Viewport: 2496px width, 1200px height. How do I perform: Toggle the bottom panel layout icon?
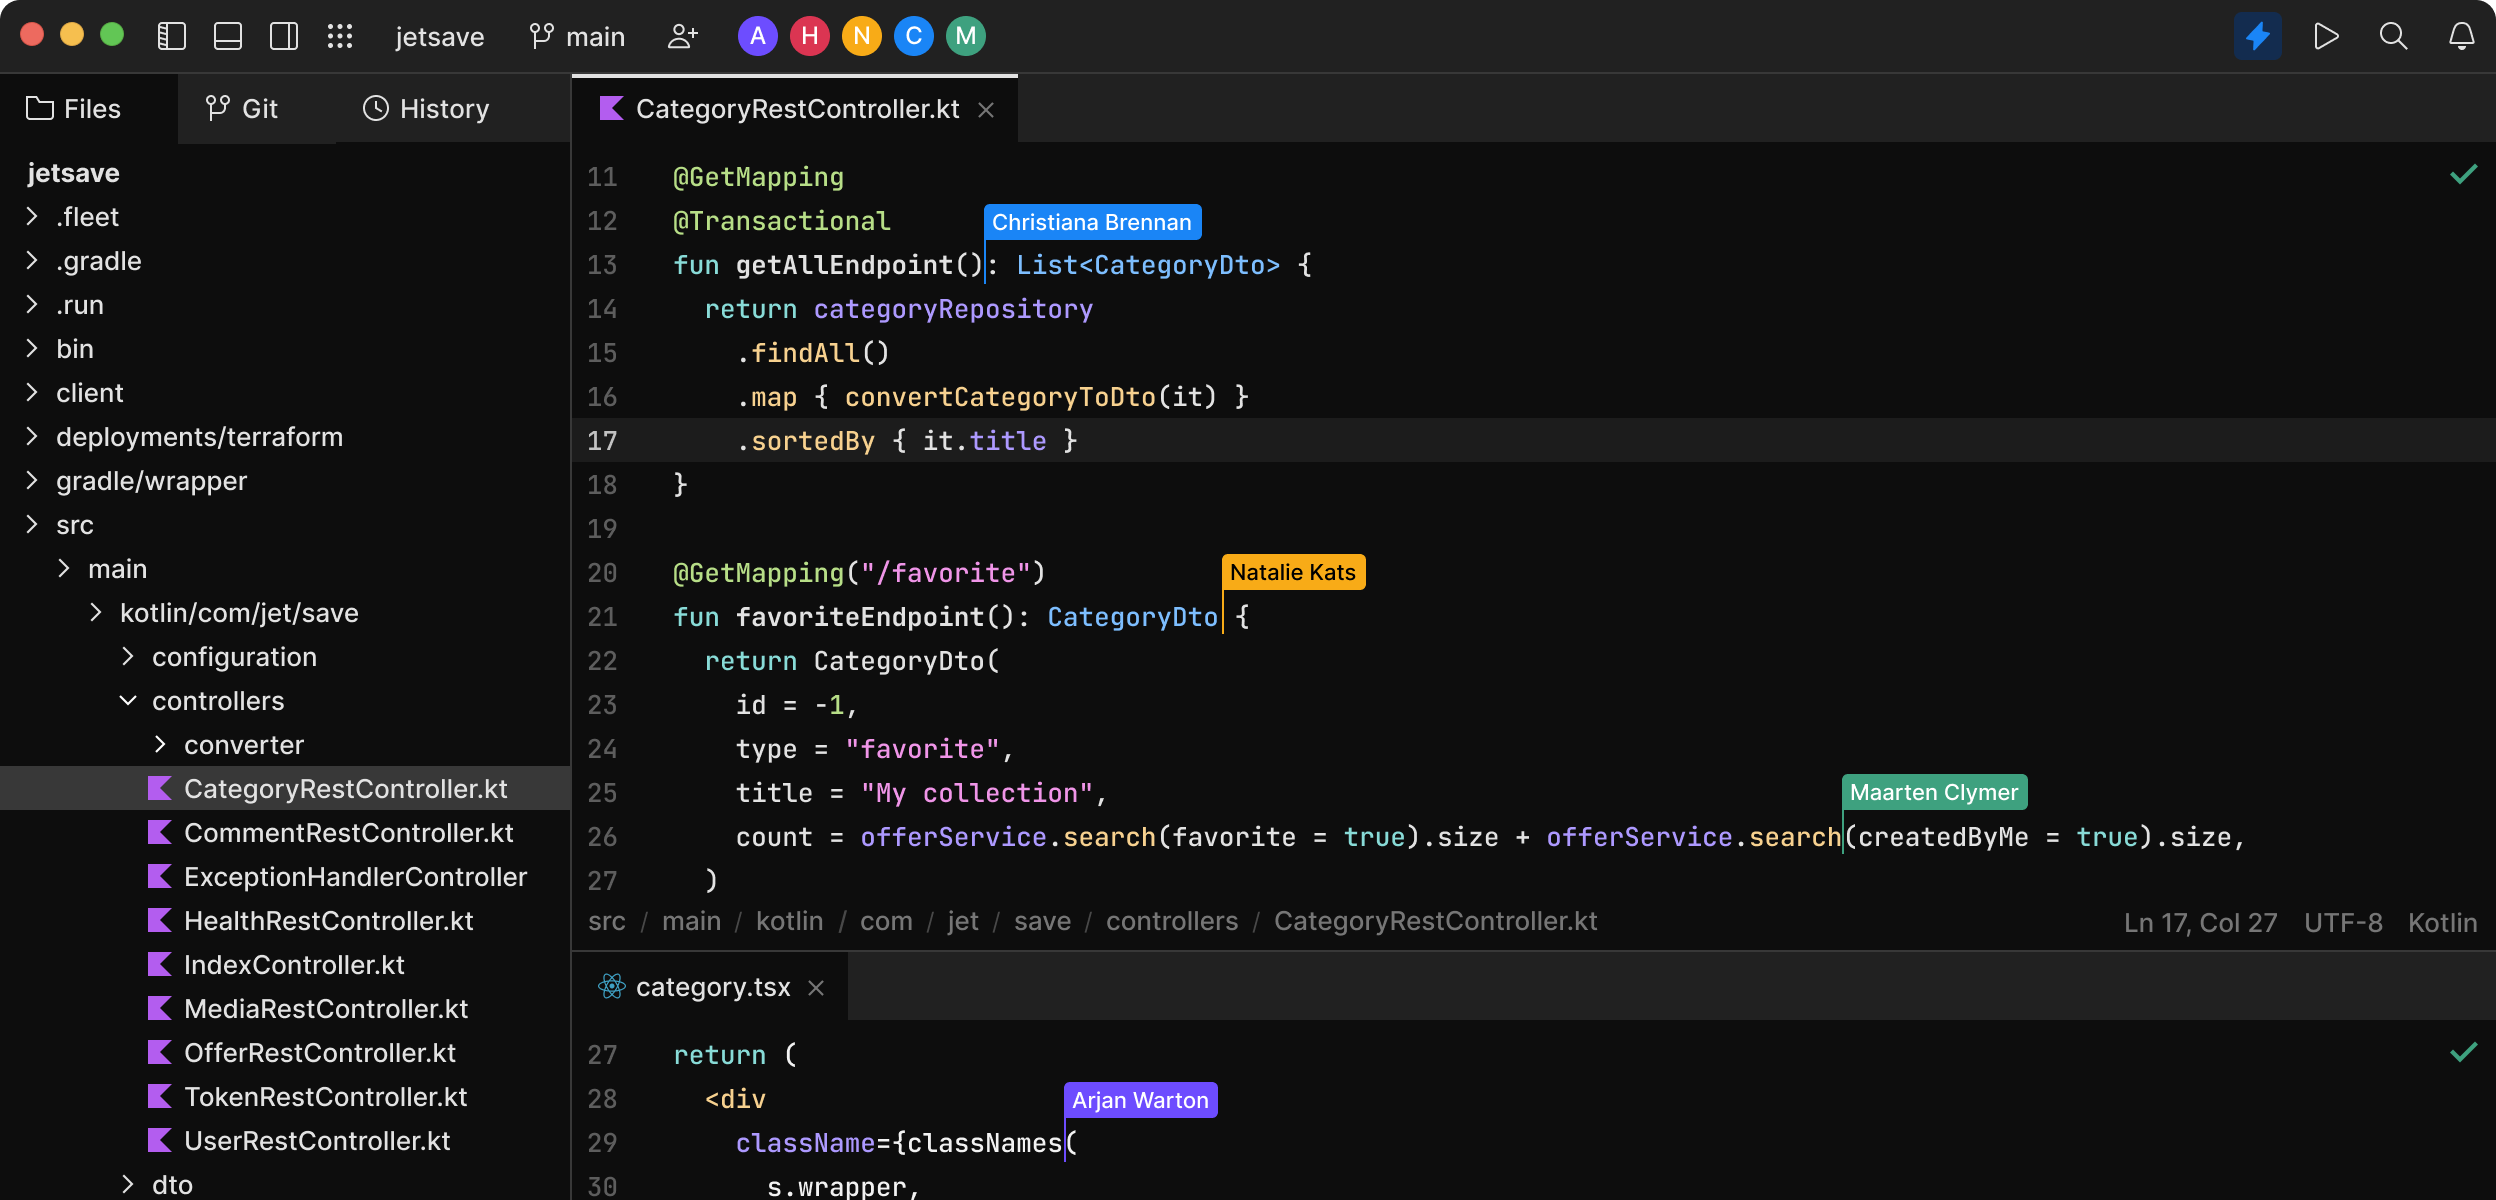coord(228,37)
